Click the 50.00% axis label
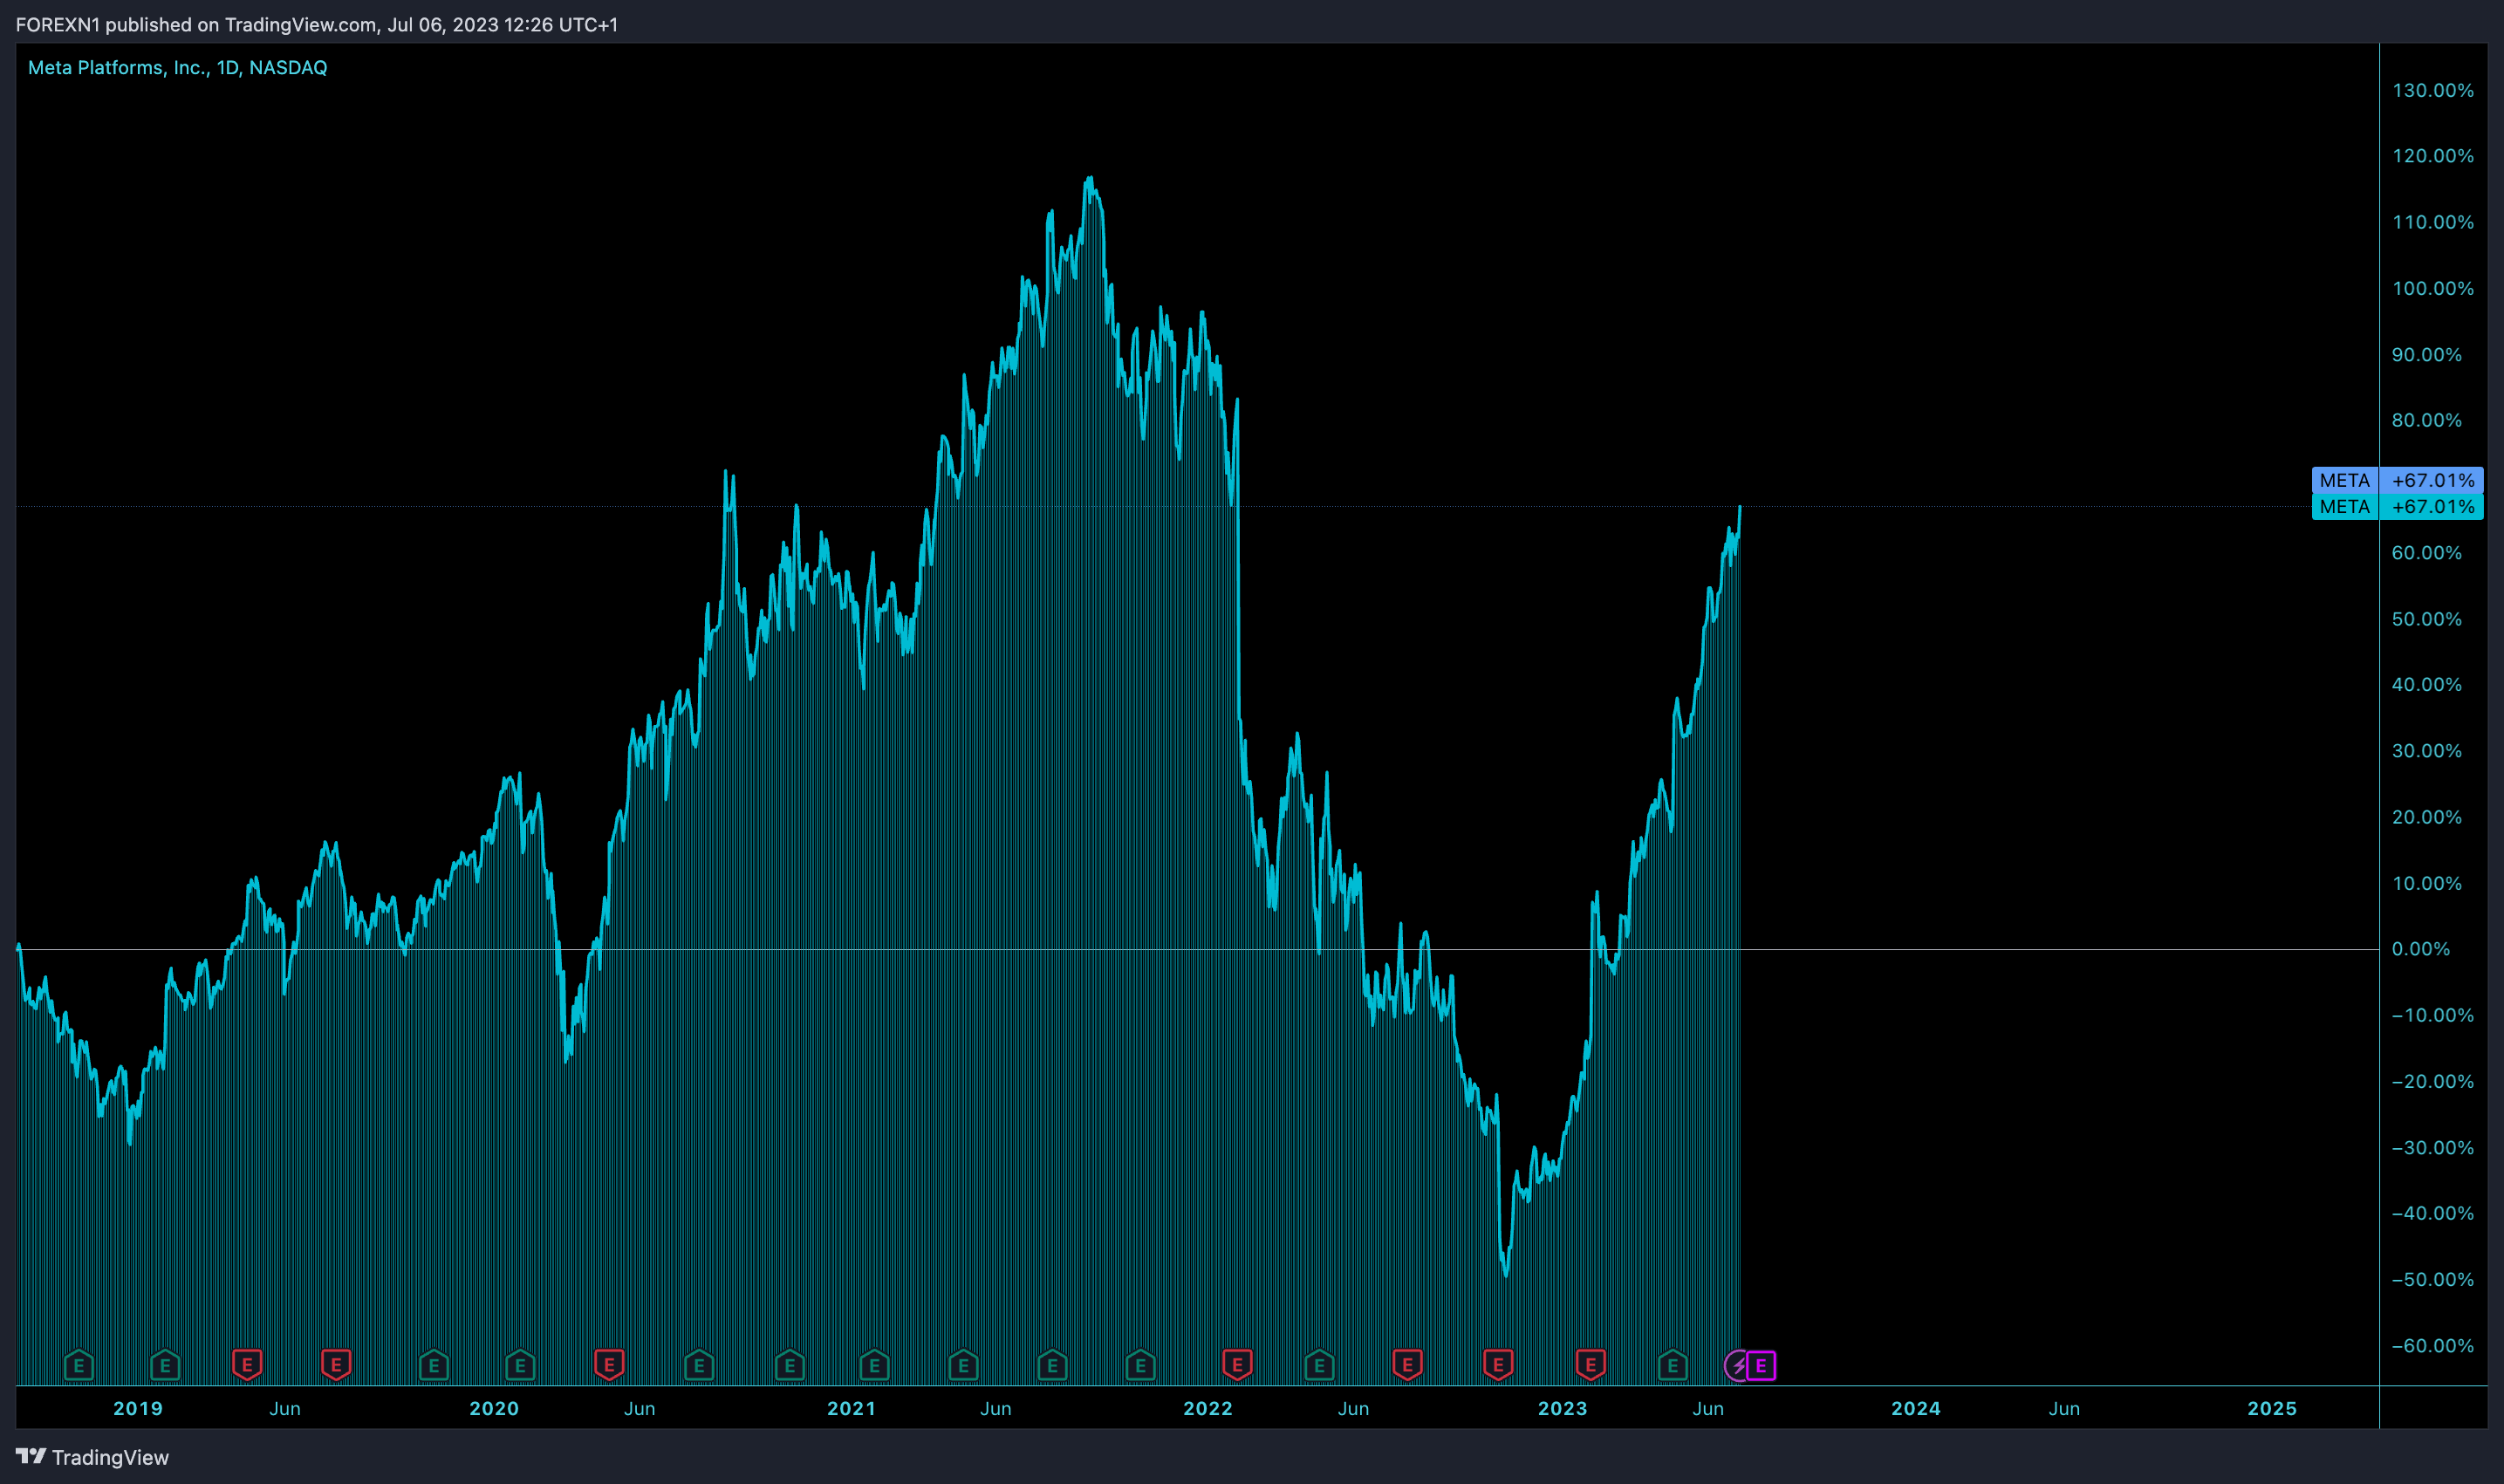 click(2426, 619)
